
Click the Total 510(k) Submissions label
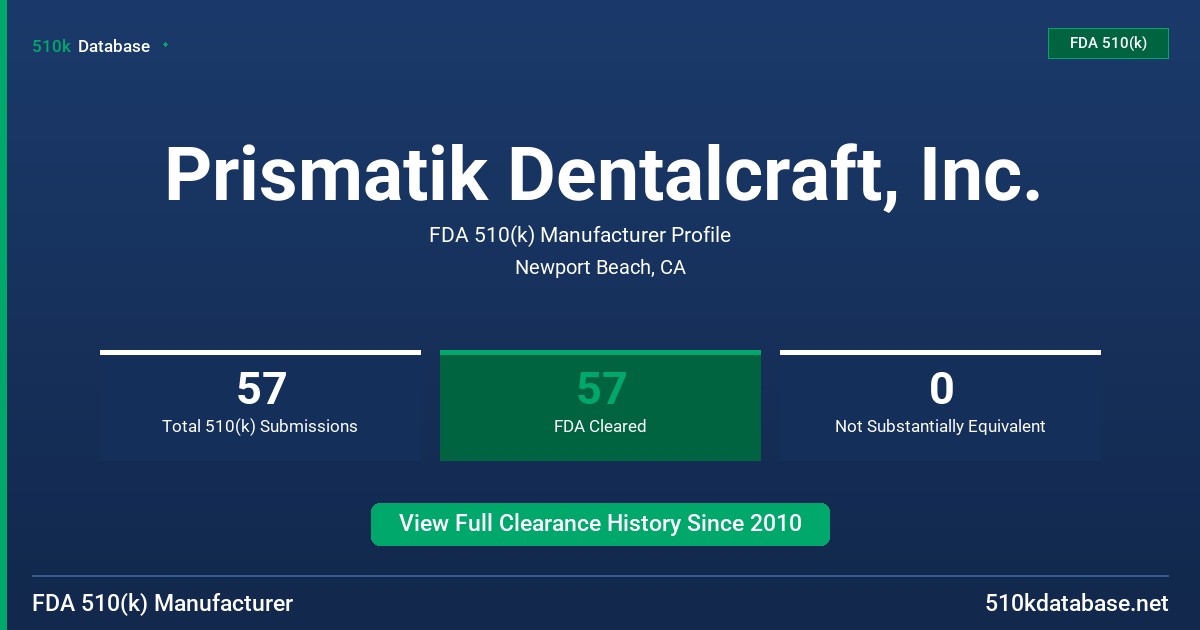click(260, 426)
